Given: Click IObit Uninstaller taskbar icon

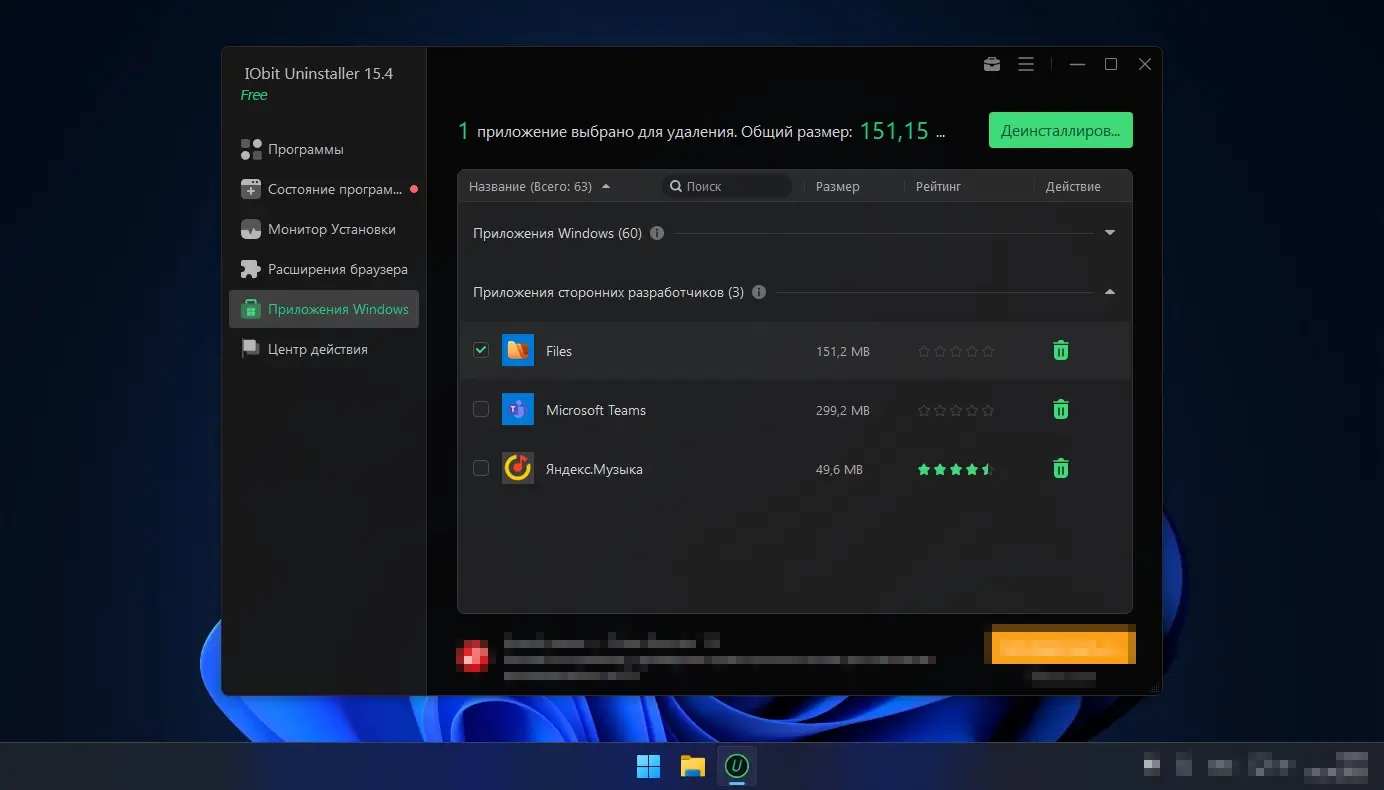Looking at the screenshot, I should (737, 766).
